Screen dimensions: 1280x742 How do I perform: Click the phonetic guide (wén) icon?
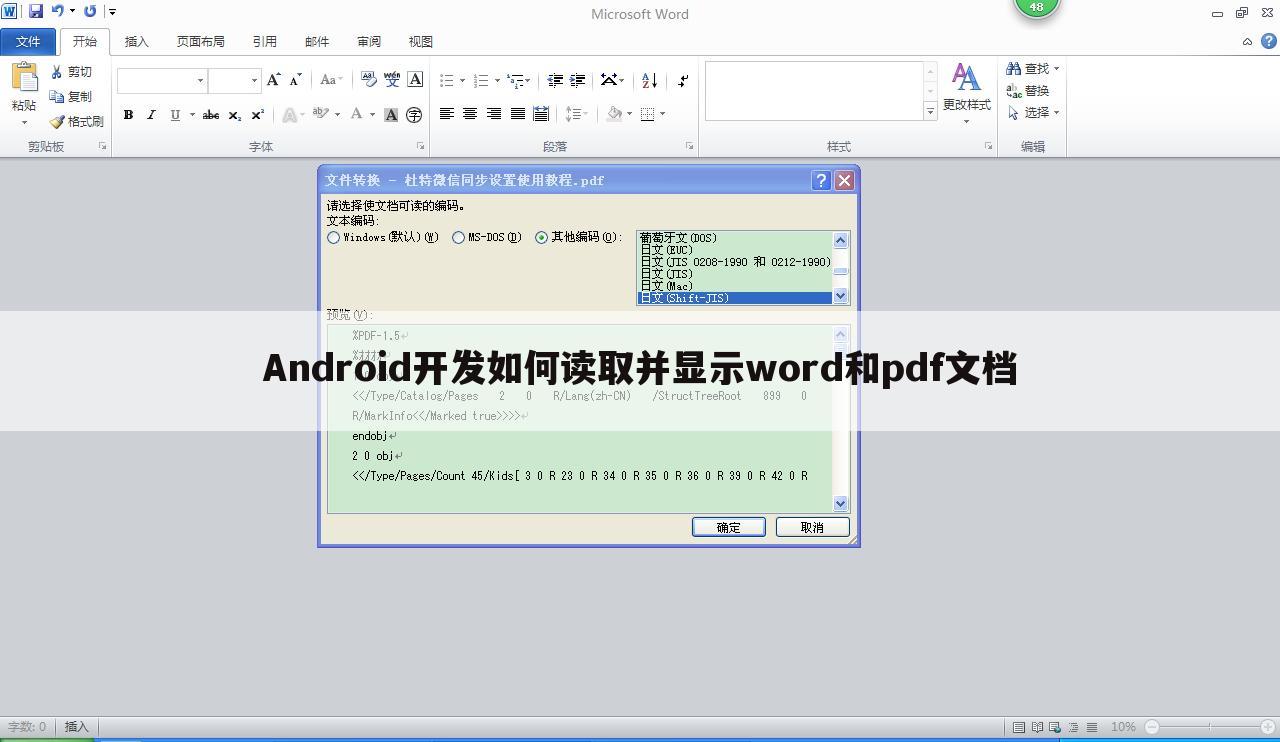coord(392,80)
